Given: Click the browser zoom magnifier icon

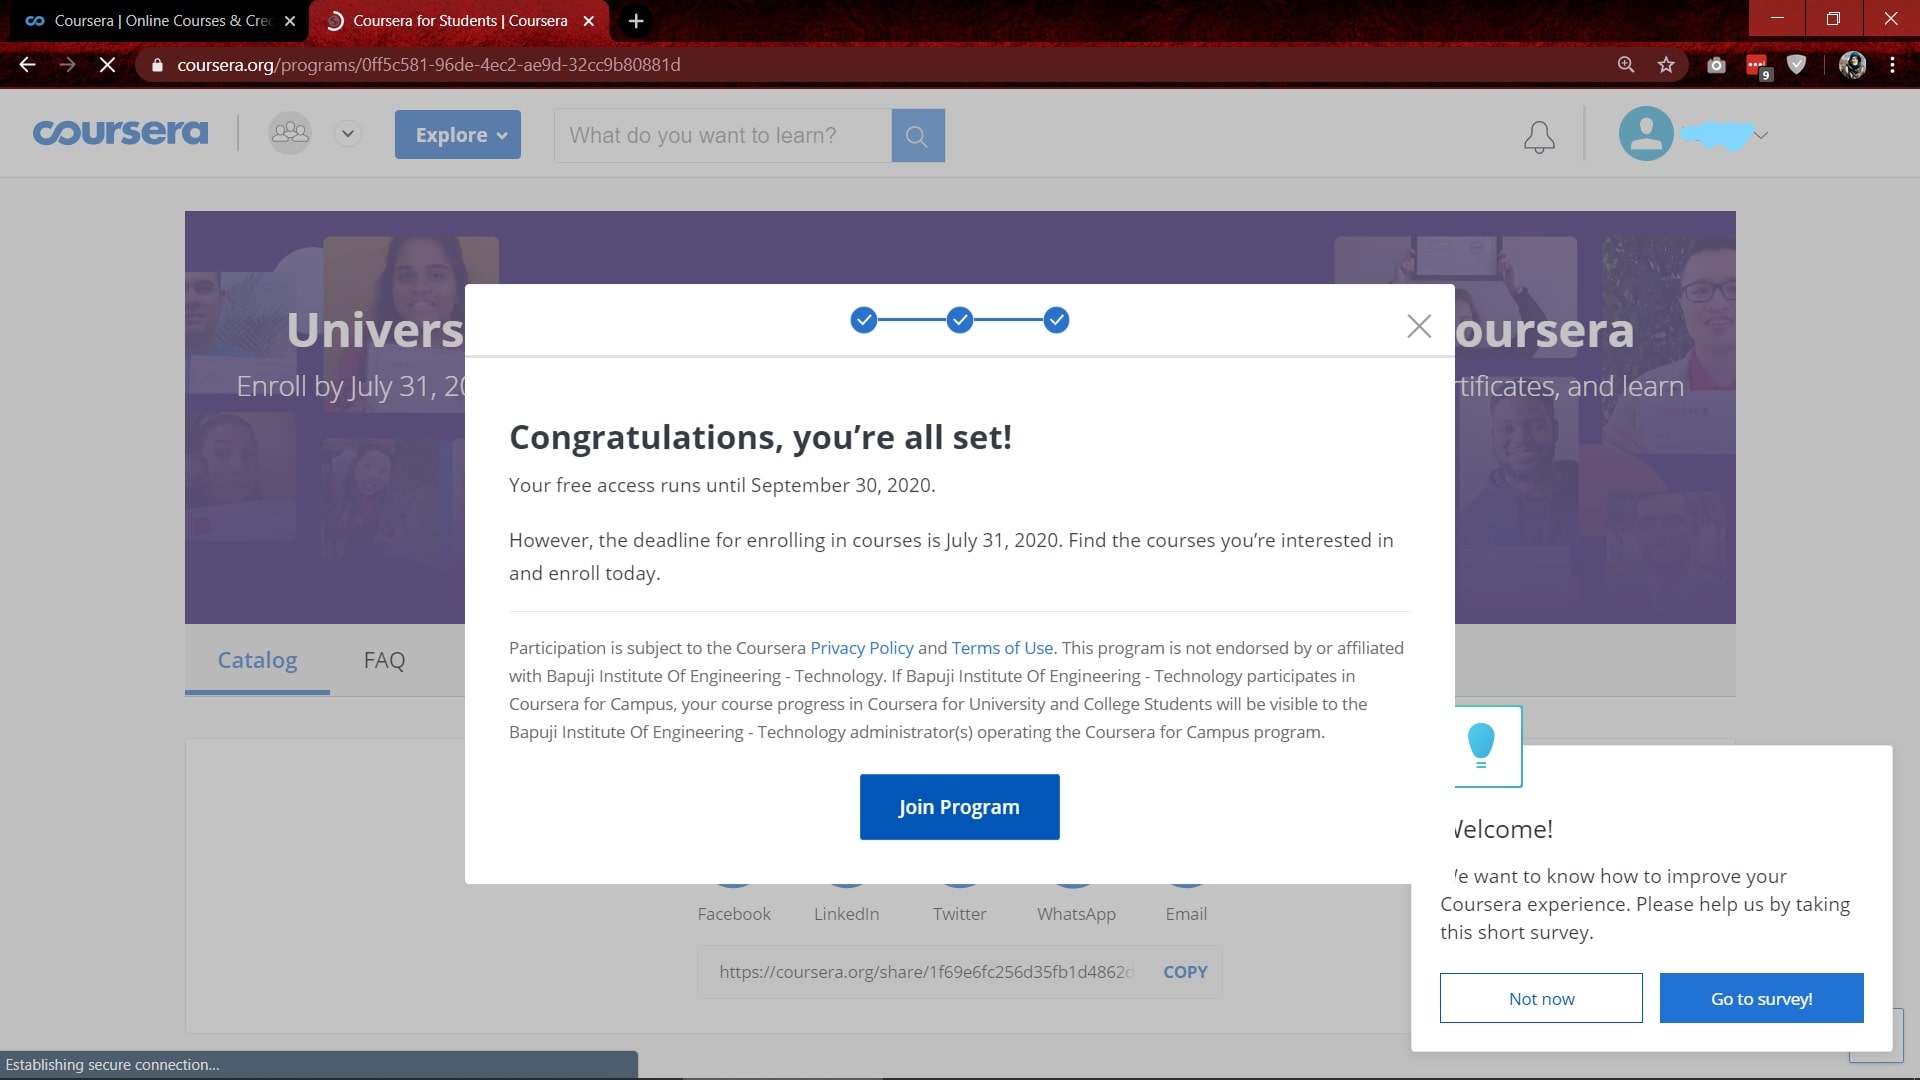Looking at the screenshot, I should 1626,65.
